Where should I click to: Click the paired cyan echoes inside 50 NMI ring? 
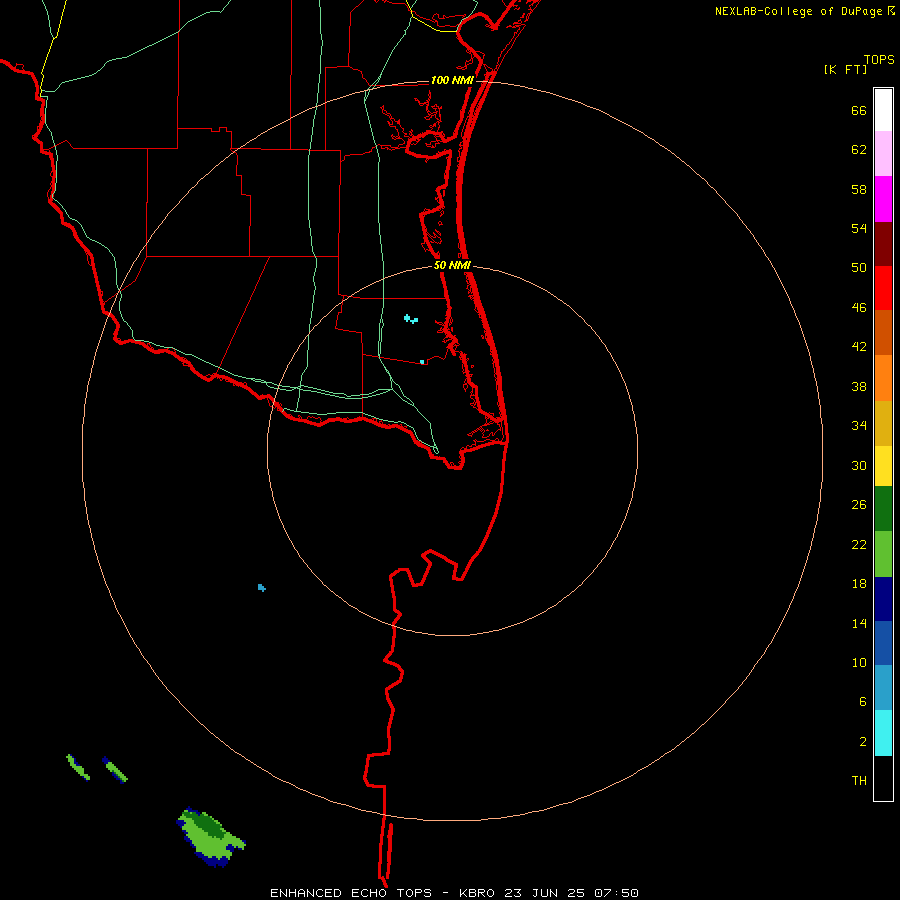click(411, 319)
